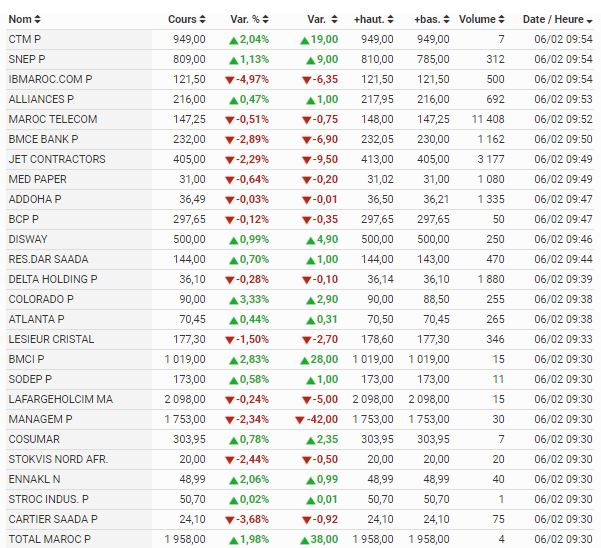Screen dimensions: 601x548
Task: Select the COSUMAR stock name
Action: (32, 439)
